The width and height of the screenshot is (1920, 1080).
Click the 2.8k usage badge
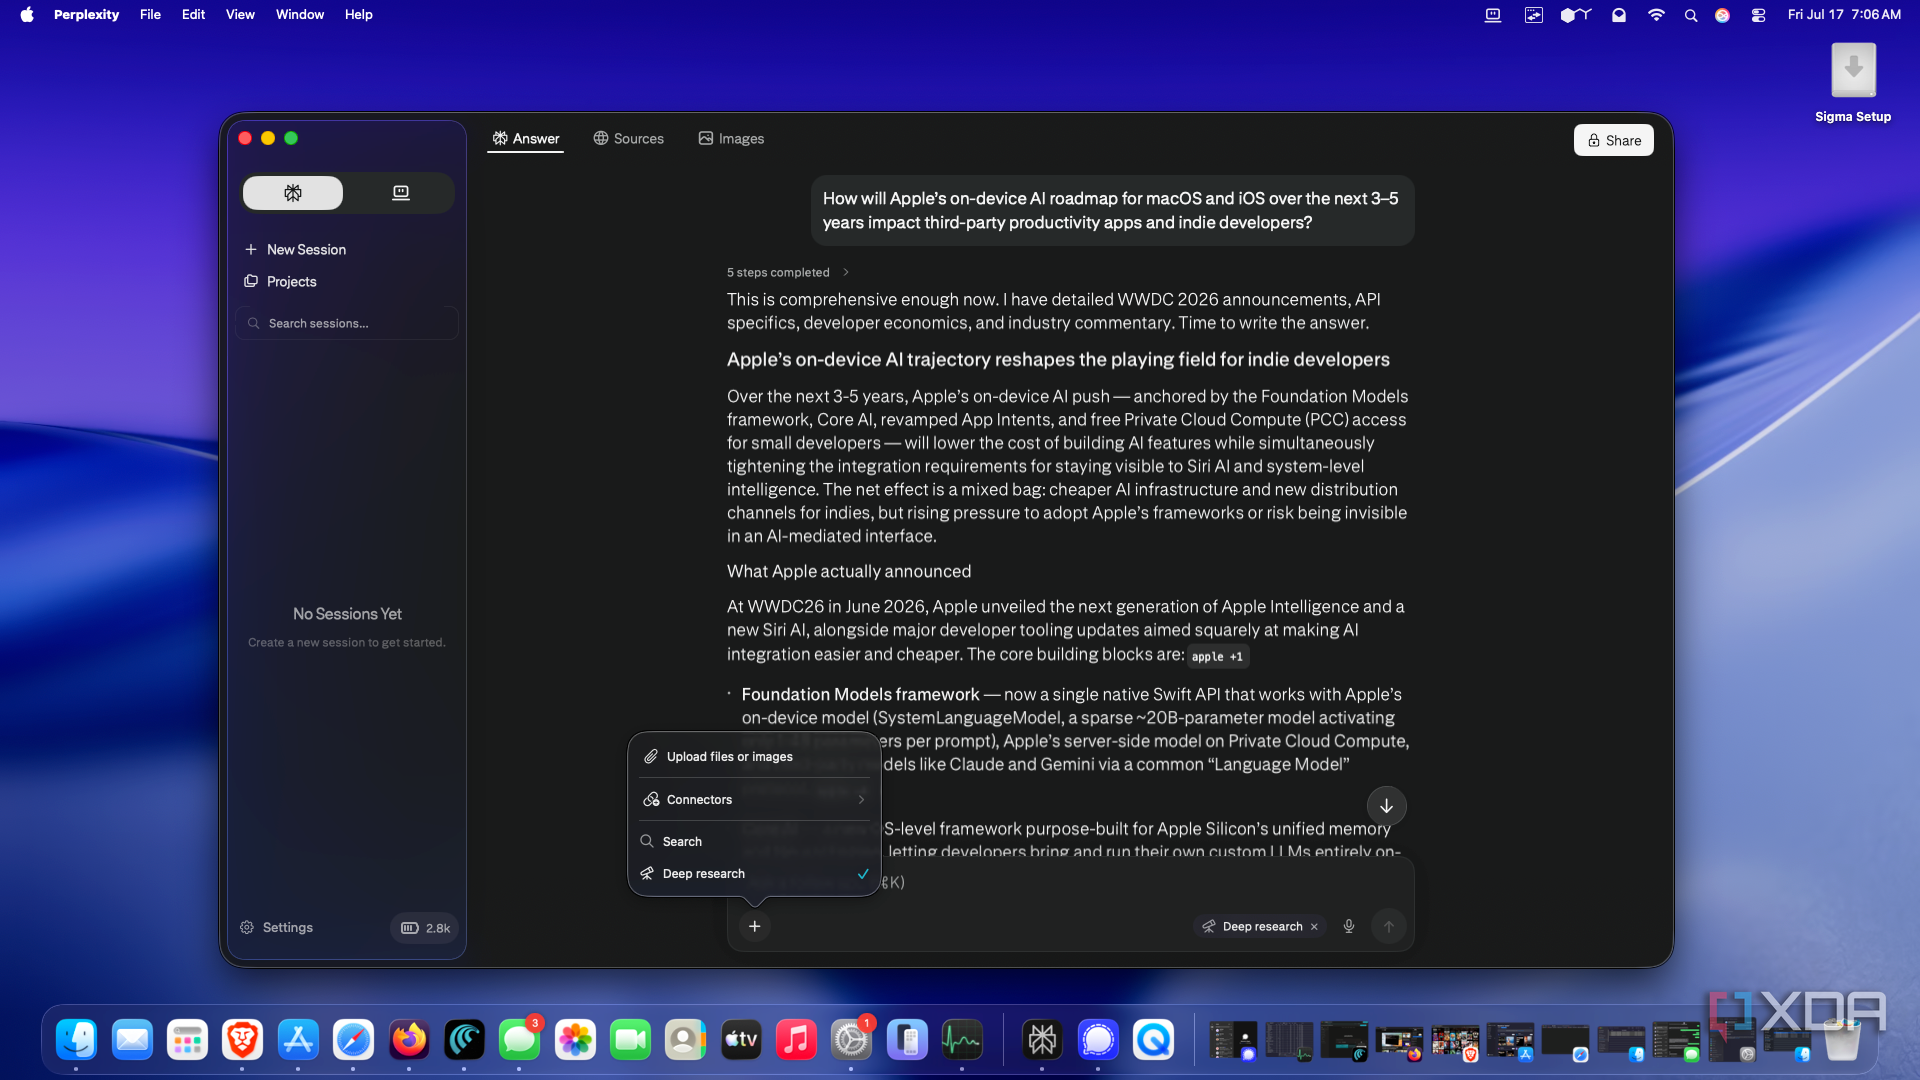(x=425, y=928)
